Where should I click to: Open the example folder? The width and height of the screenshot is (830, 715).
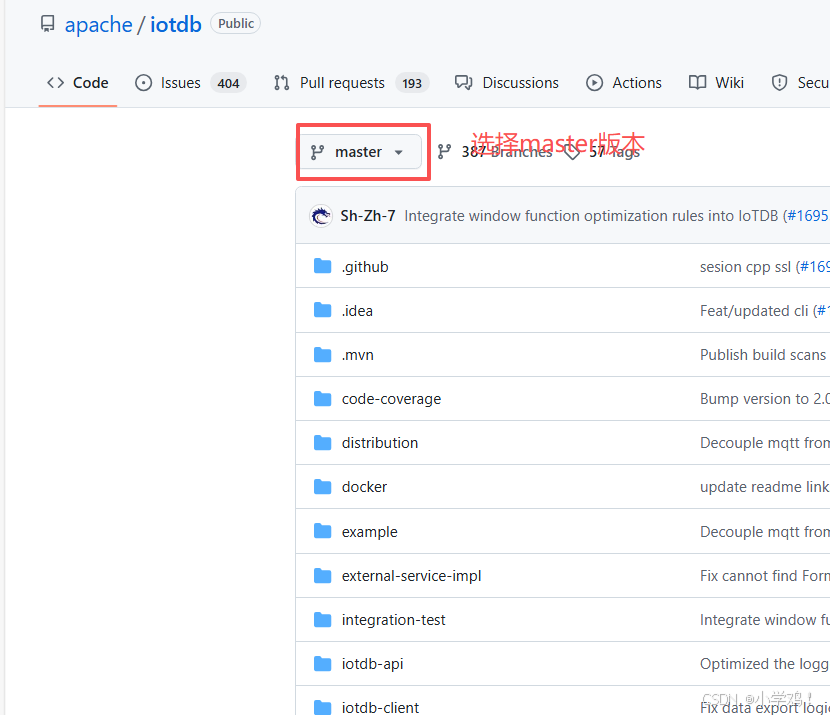click(x=369, y=531)
